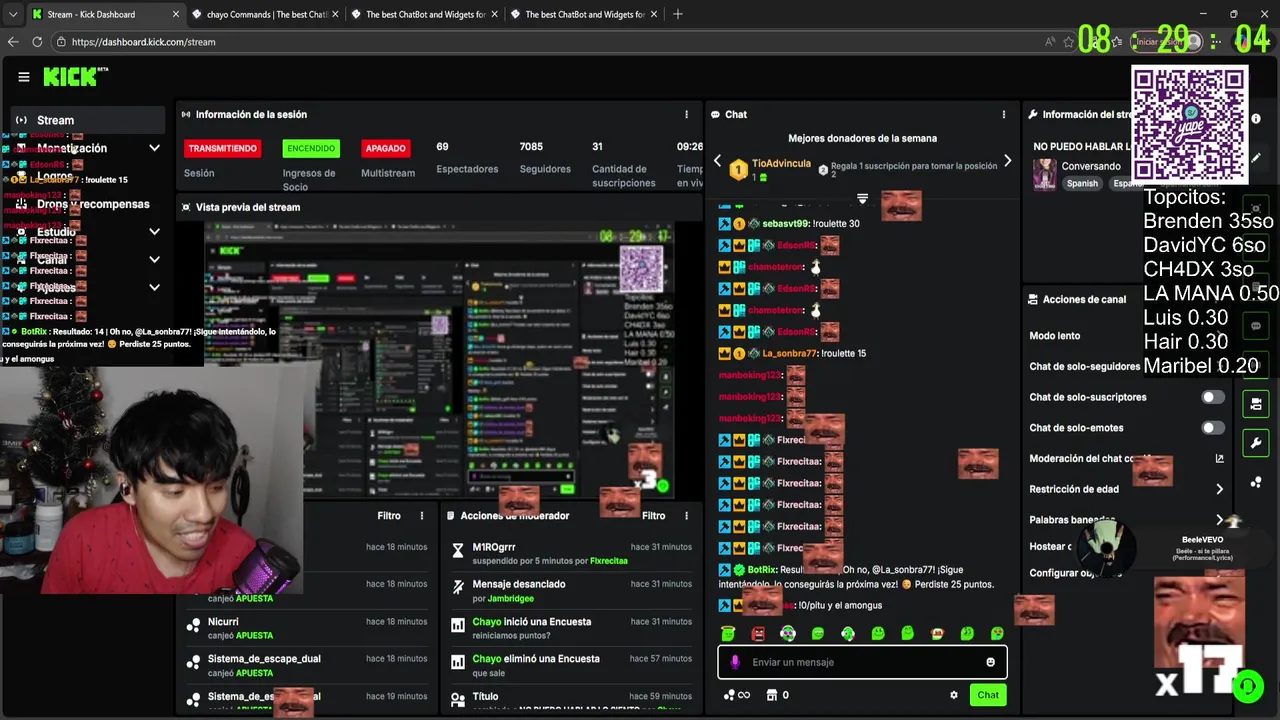
Task: Open the hamburger menu beside the Kick logo
Action: [x=24, y=76]
